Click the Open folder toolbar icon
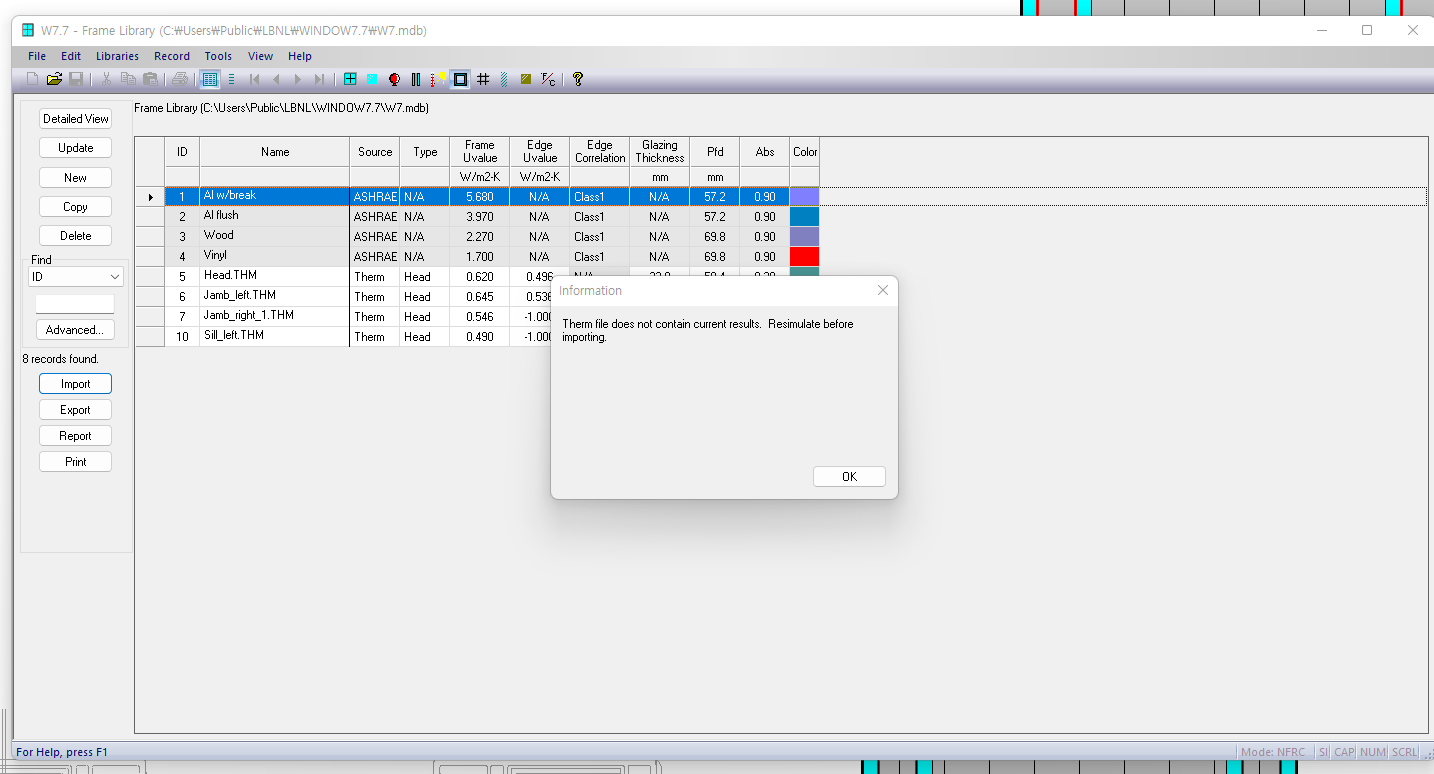Viewport: 1434px width, 774px height. 54,79
